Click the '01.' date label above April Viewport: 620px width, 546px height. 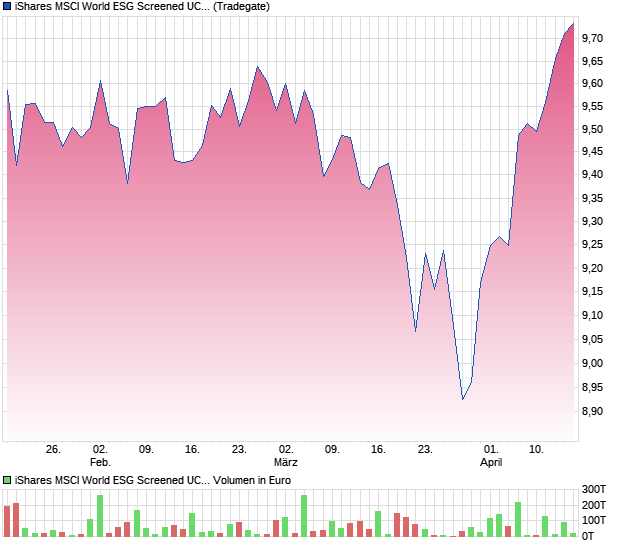pyautogui.click(x=491, y=450)
